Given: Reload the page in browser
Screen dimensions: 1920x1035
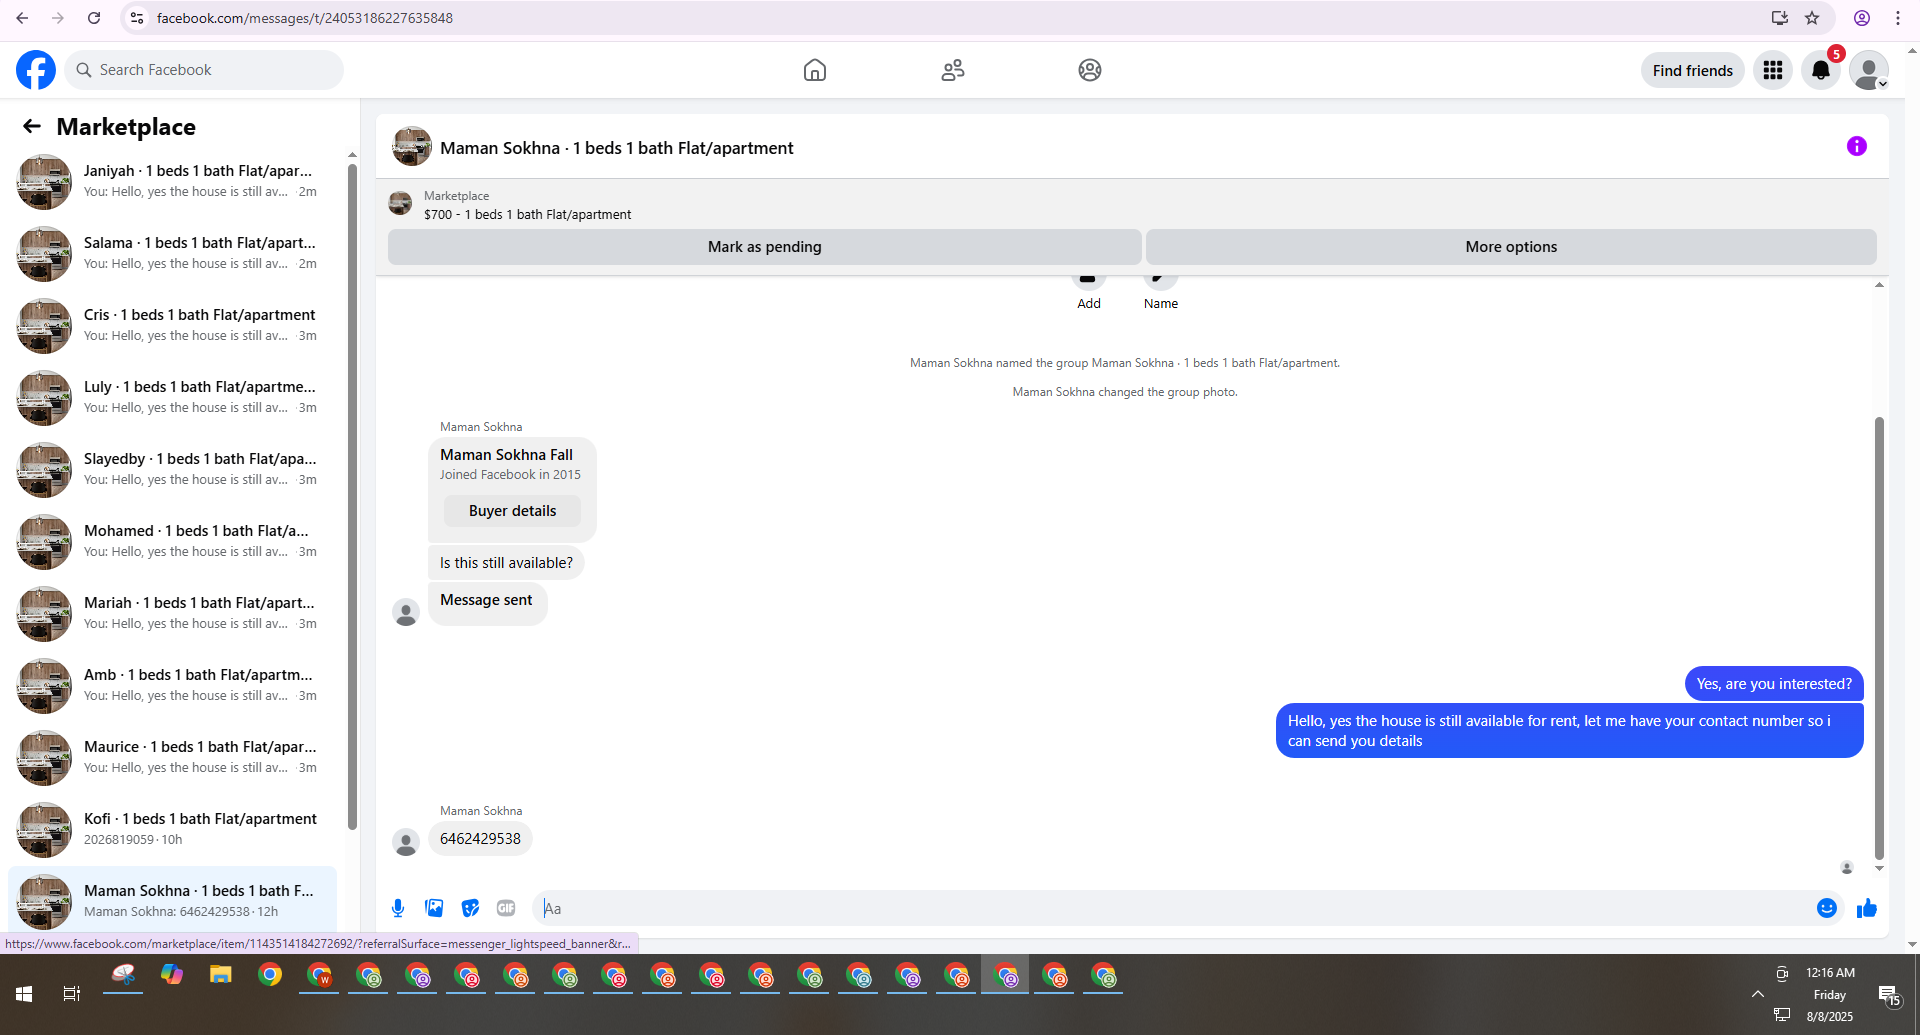Looking at the screenshot, I should click(94, 18).
